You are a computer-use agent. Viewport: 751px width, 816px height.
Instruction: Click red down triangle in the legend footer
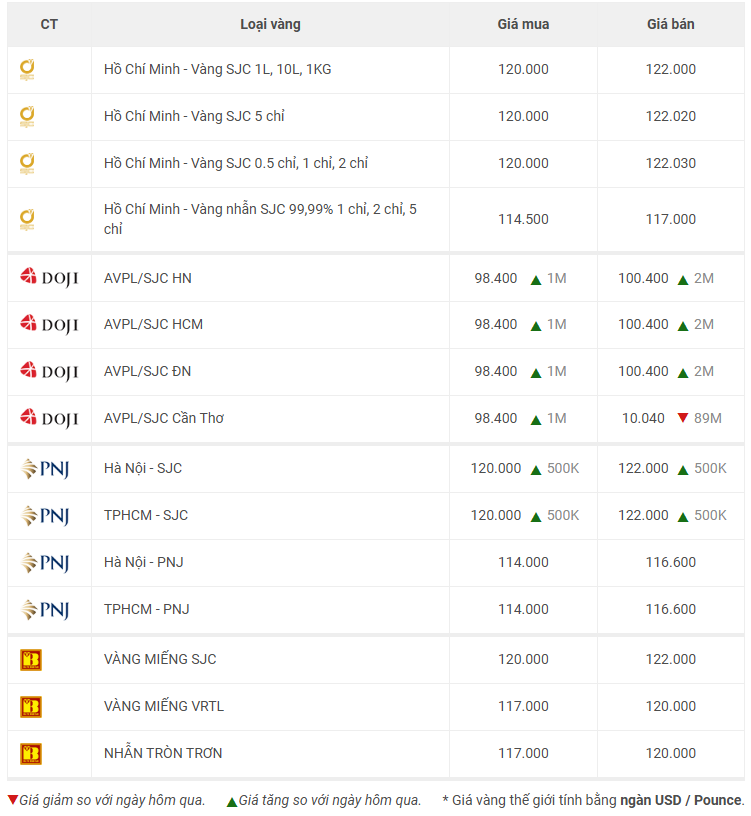tap(13, 799)
